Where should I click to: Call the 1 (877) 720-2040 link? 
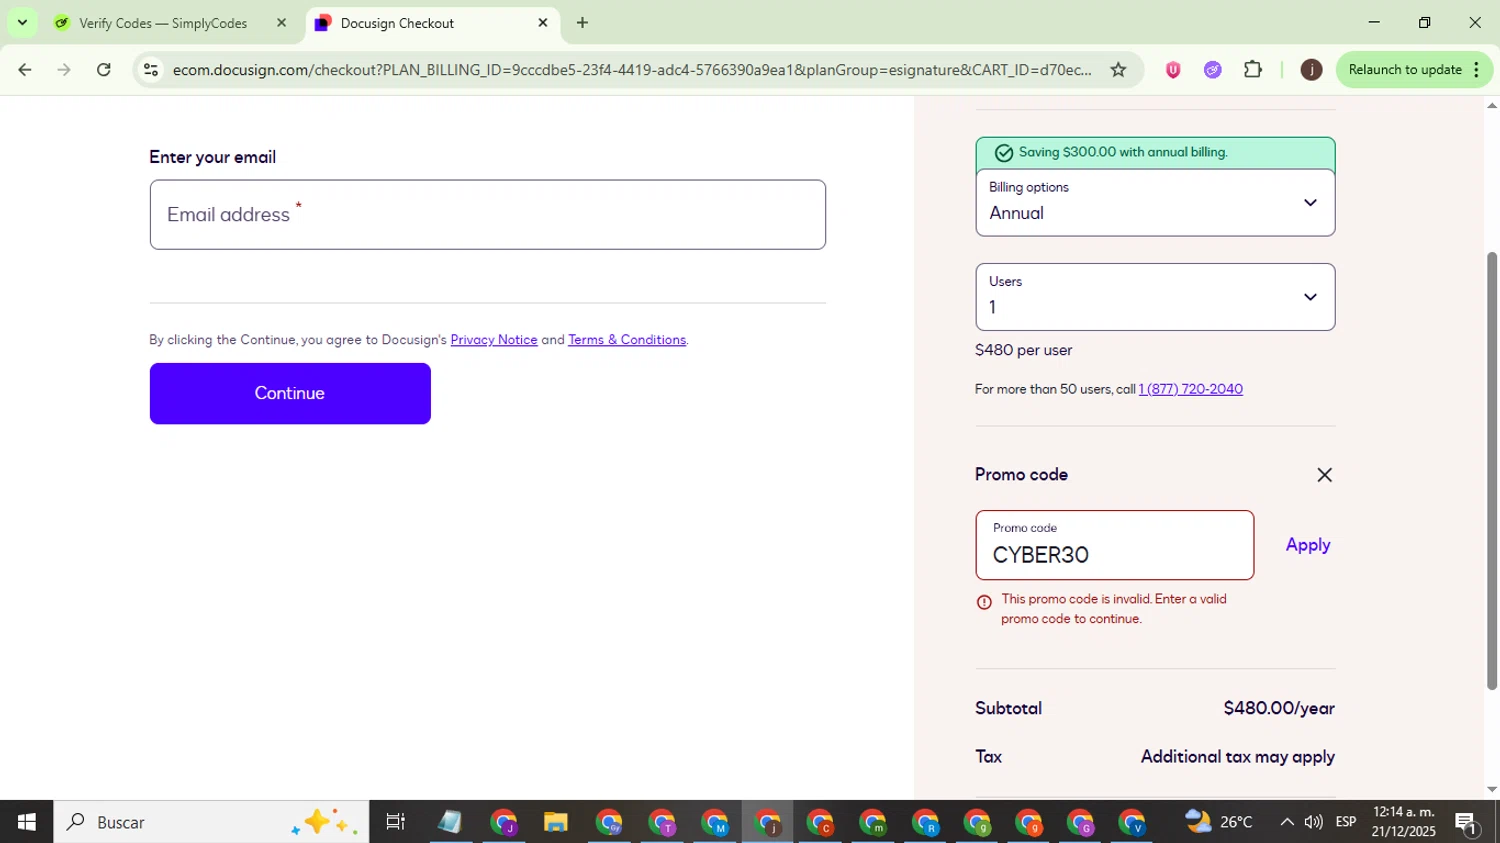tap(1190, 389)
